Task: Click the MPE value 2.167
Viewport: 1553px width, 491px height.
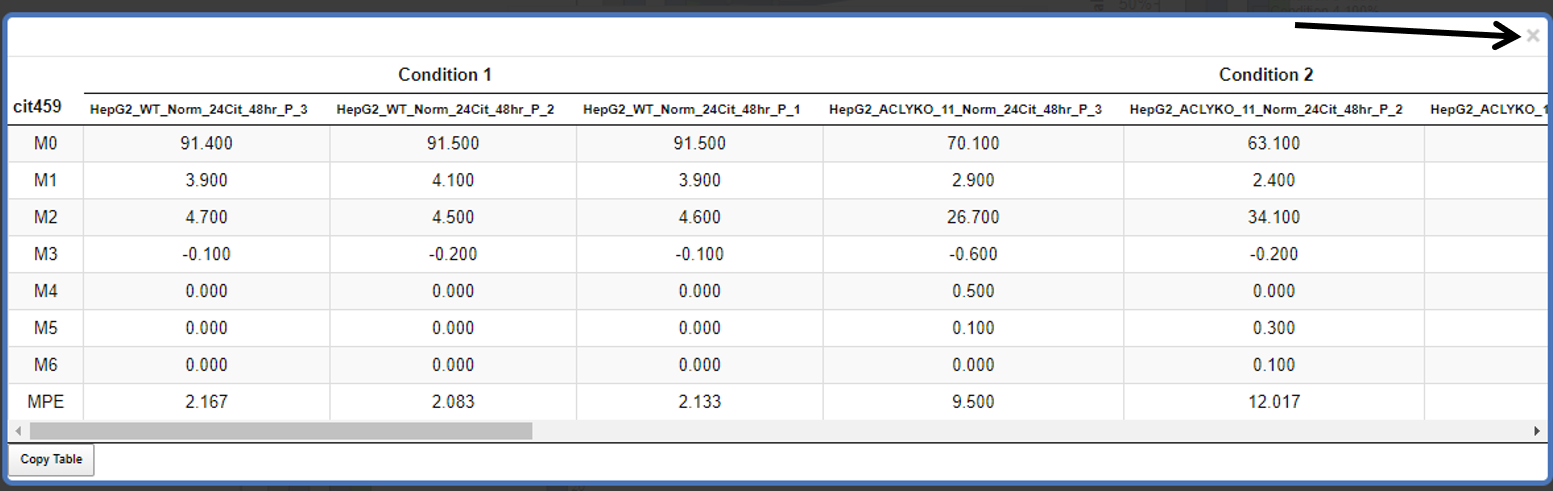Action: pyautogui.click(x=206, y=402)
